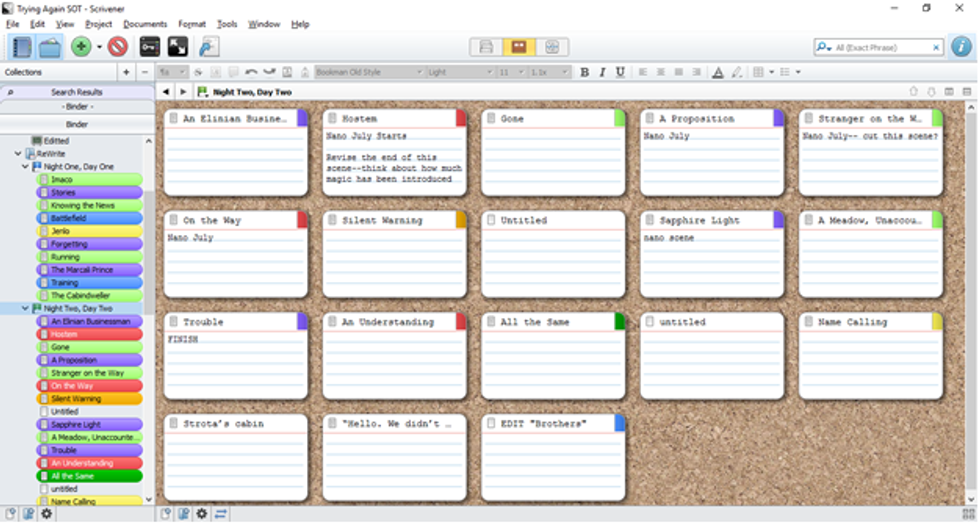Click the red label on Hostem card

click(x=461, y=118)
